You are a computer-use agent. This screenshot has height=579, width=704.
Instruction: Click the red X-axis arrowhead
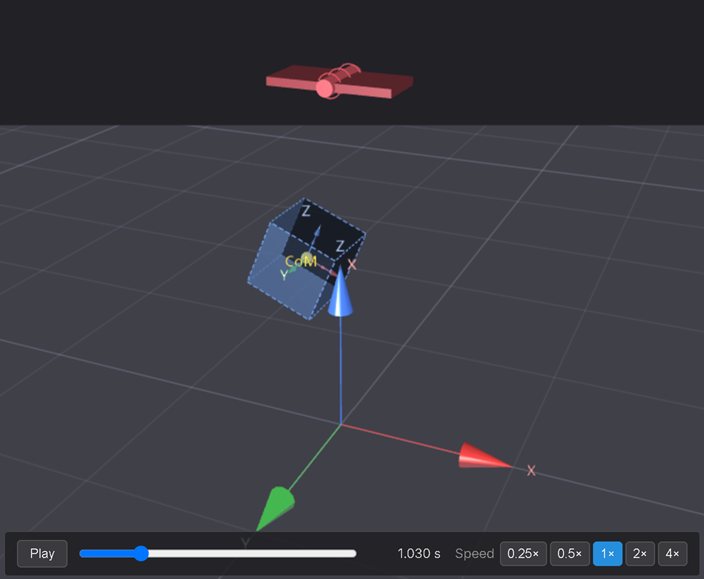pyautogui.click(x=484, y=456)
